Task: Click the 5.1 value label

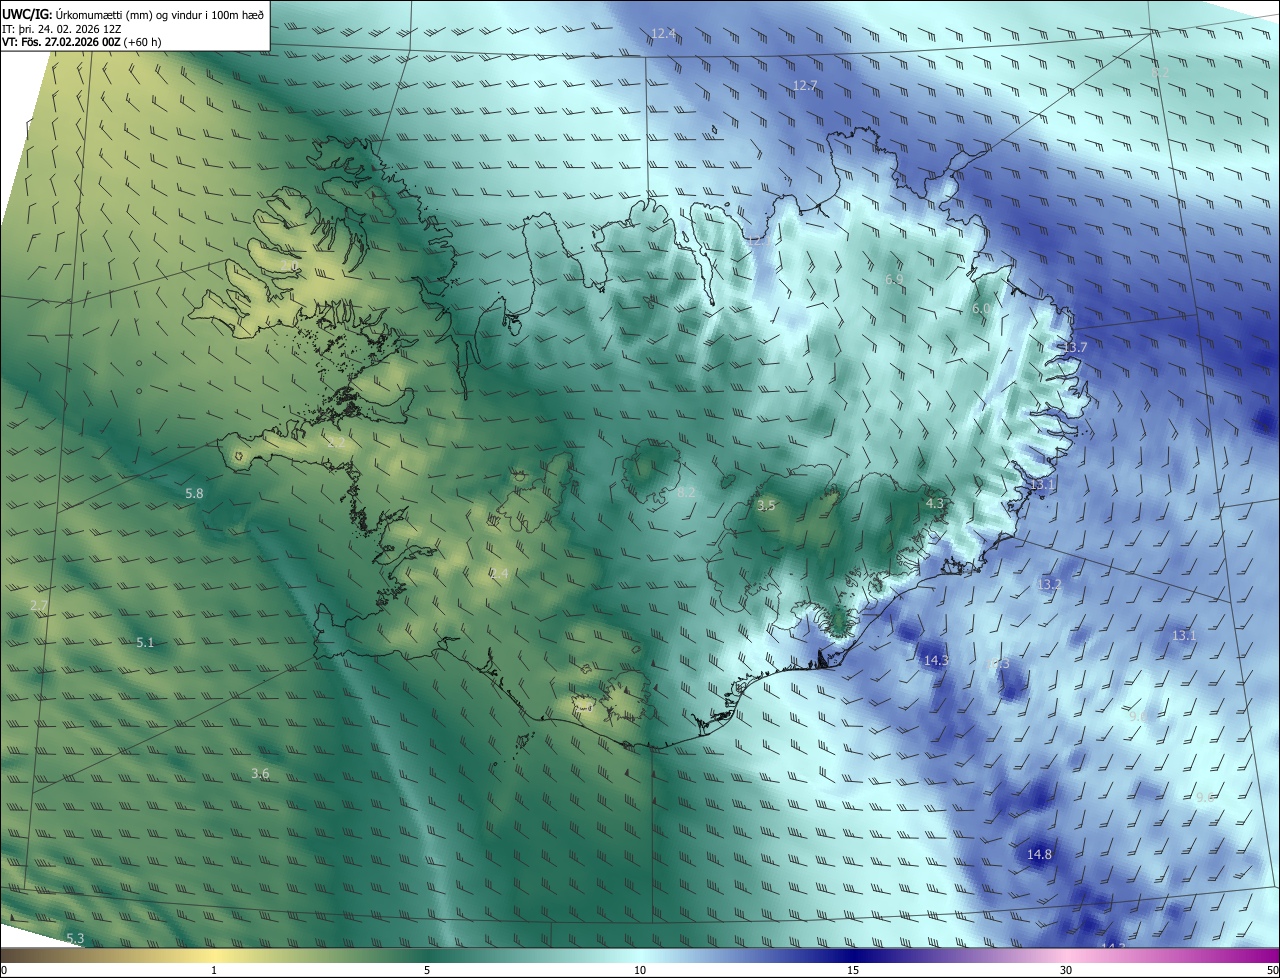Action: point(145,642)
